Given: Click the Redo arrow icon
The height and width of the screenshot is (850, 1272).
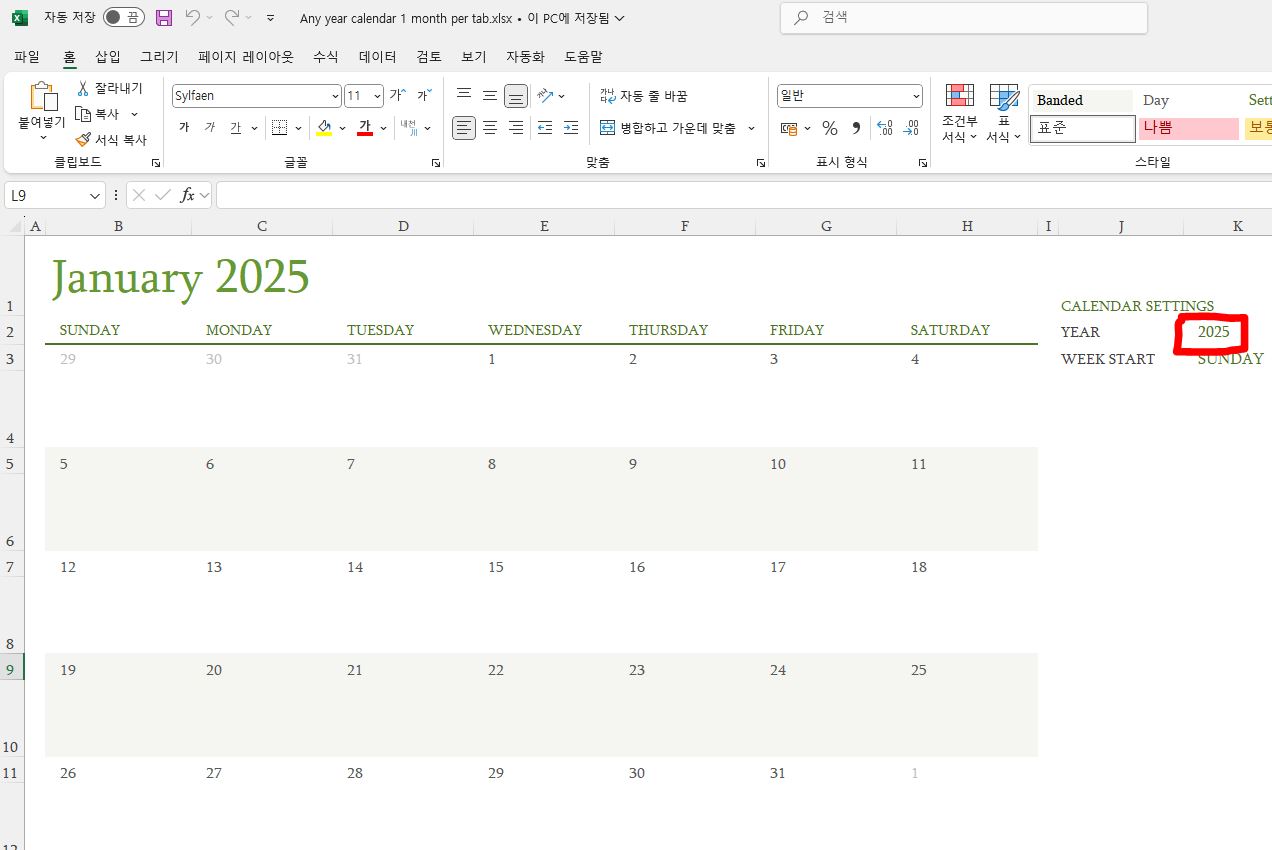Looking at the screenshot, I should pyautogui.click(x=232, y=18).
